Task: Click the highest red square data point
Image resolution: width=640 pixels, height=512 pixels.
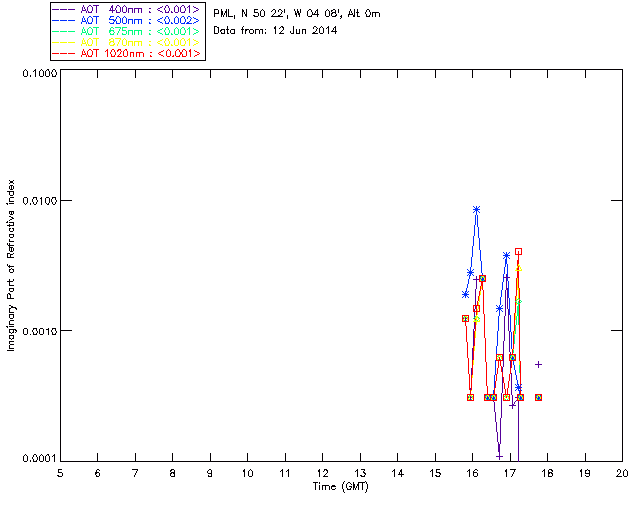Action: (x=518, y=252)
